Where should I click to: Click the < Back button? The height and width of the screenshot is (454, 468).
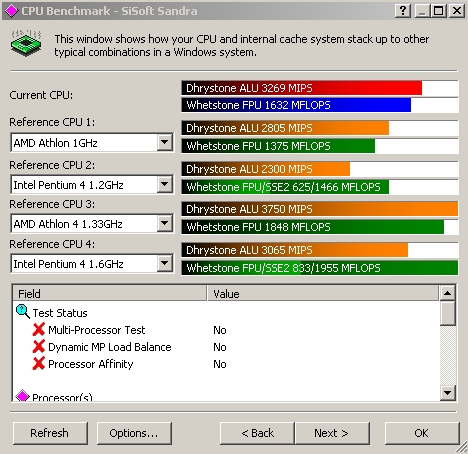(257, 433)
